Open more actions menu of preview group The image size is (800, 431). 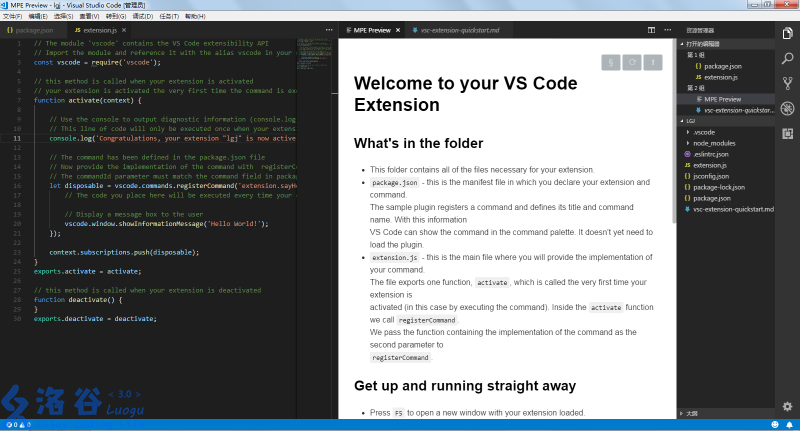(x=667, y=30)
